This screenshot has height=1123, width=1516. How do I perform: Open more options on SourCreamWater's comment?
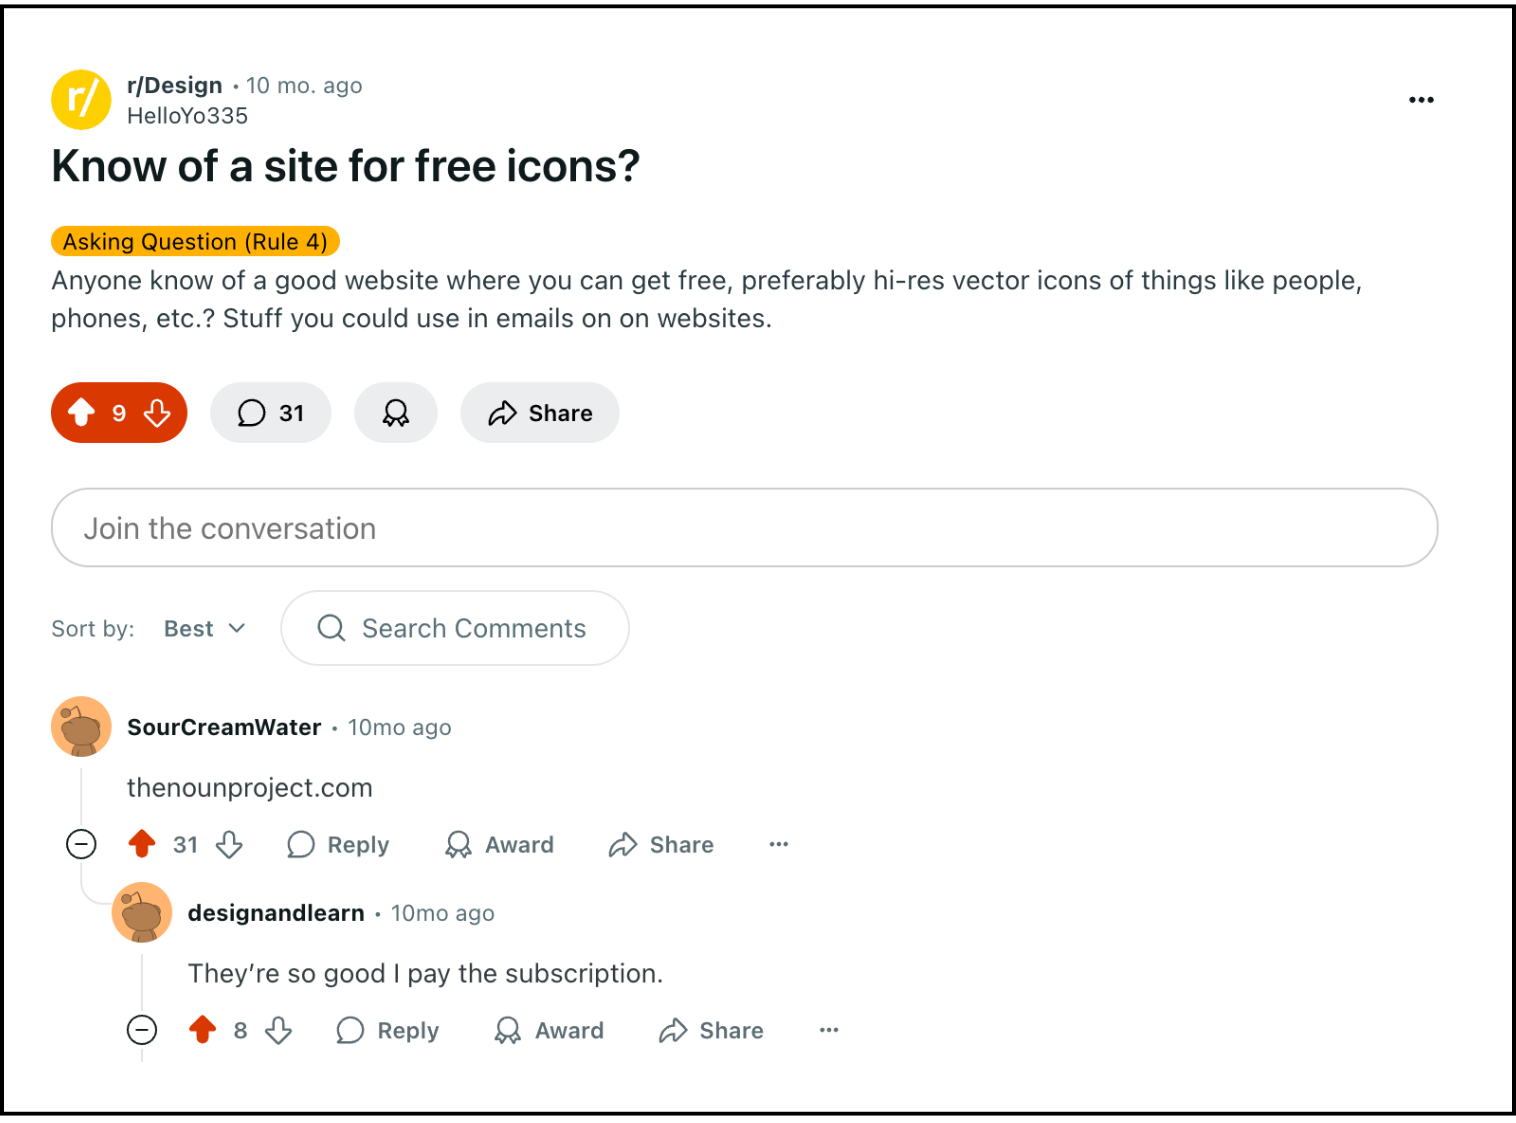click(x=779, y=845)
